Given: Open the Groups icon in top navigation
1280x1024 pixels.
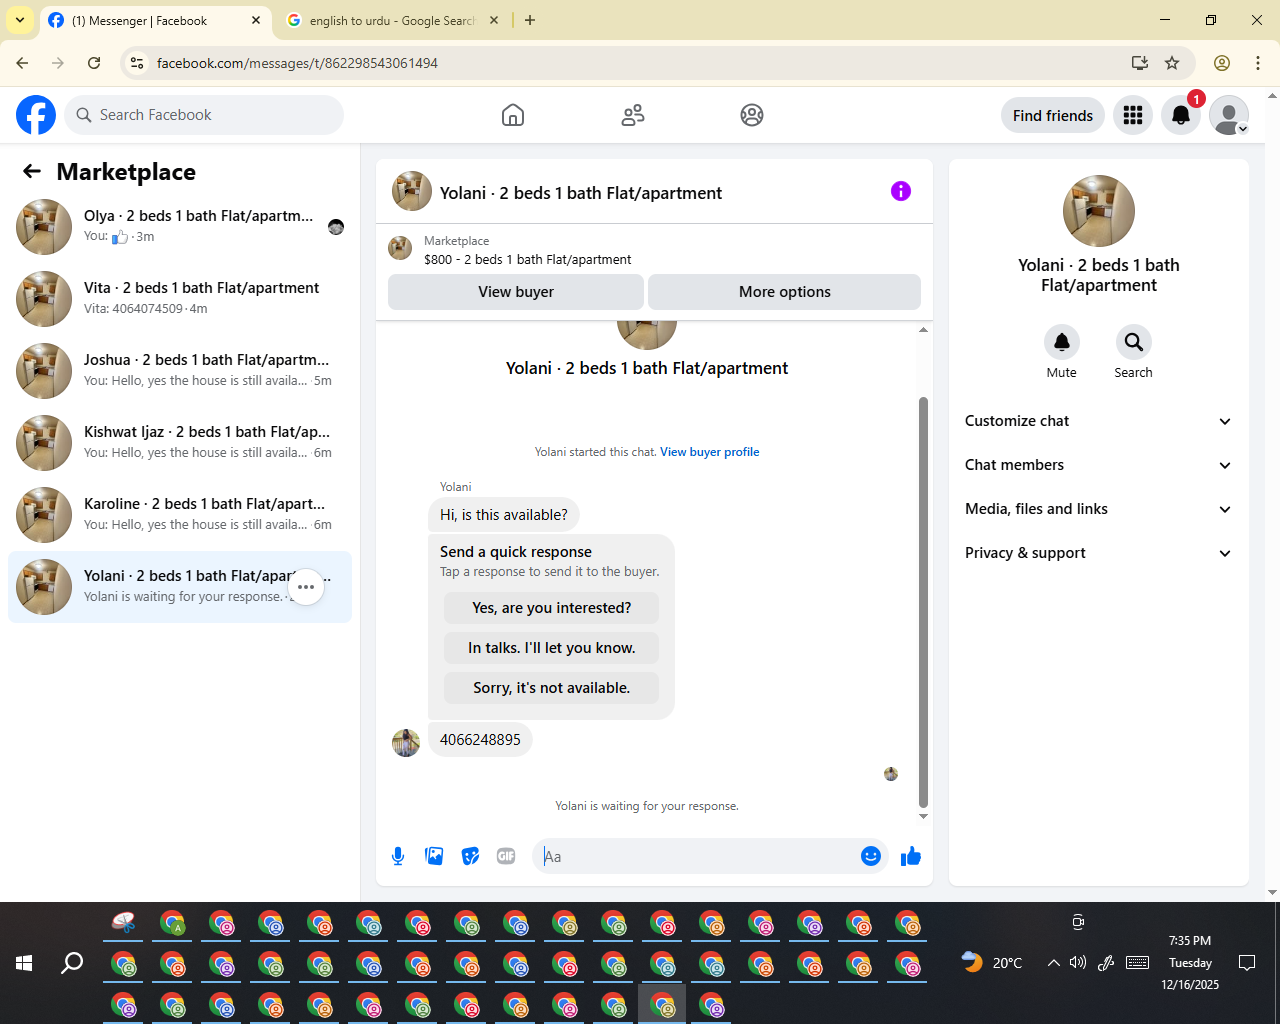Looking at the screenshot, I should (752, 115).
